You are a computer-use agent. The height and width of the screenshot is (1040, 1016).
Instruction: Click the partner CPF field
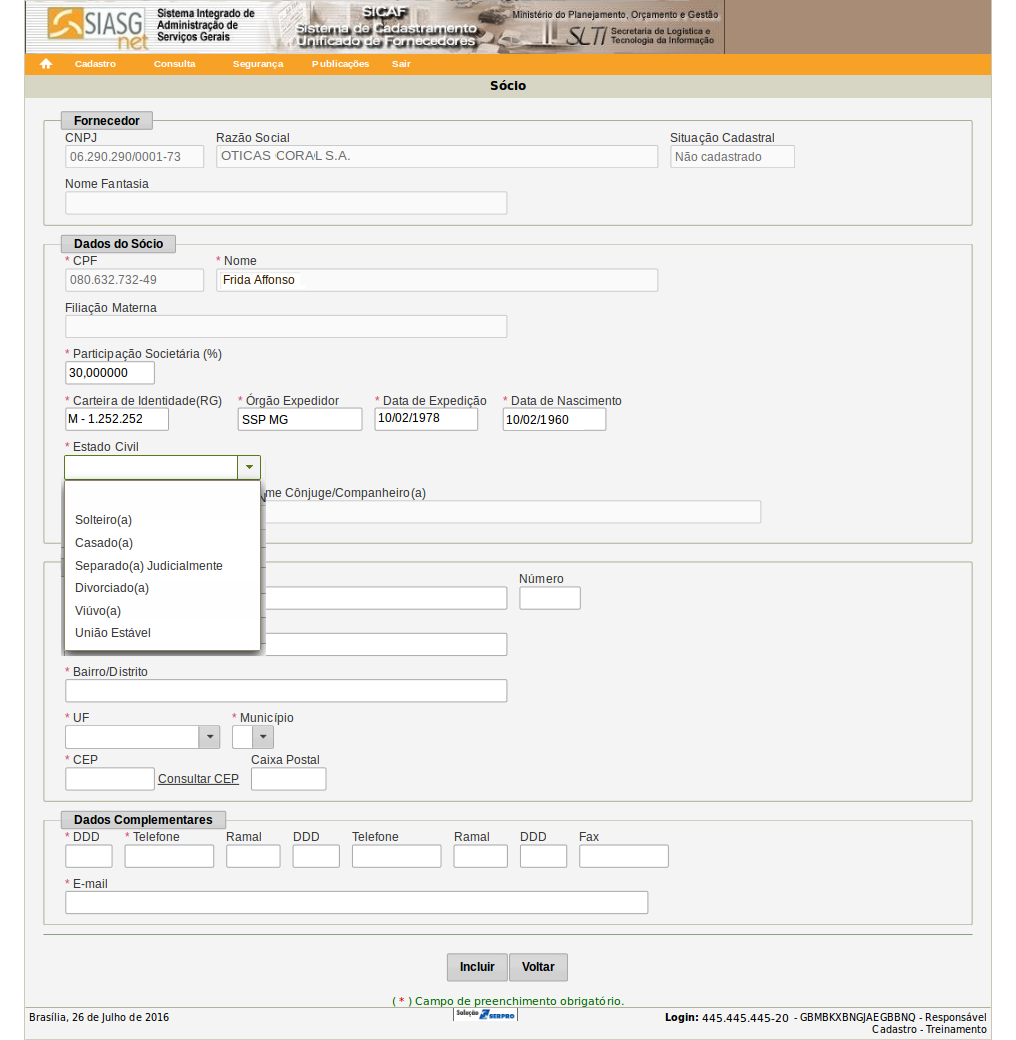tap(134, 280)
